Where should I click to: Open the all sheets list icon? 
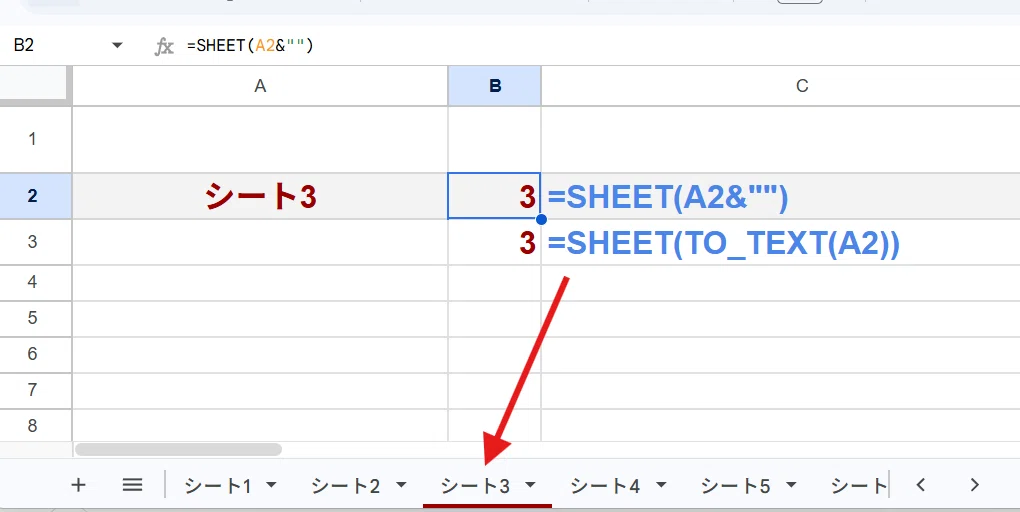(132, 485)
